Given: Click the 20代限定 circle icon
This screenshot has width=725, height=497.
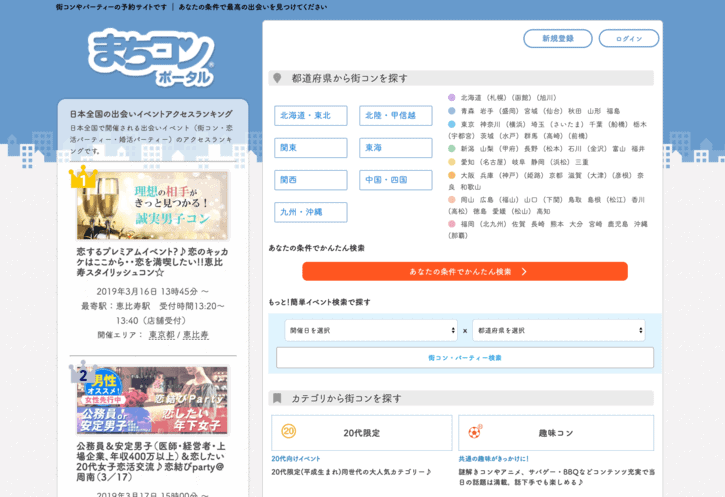Looking at the screenshot, I should pos(289,432).
